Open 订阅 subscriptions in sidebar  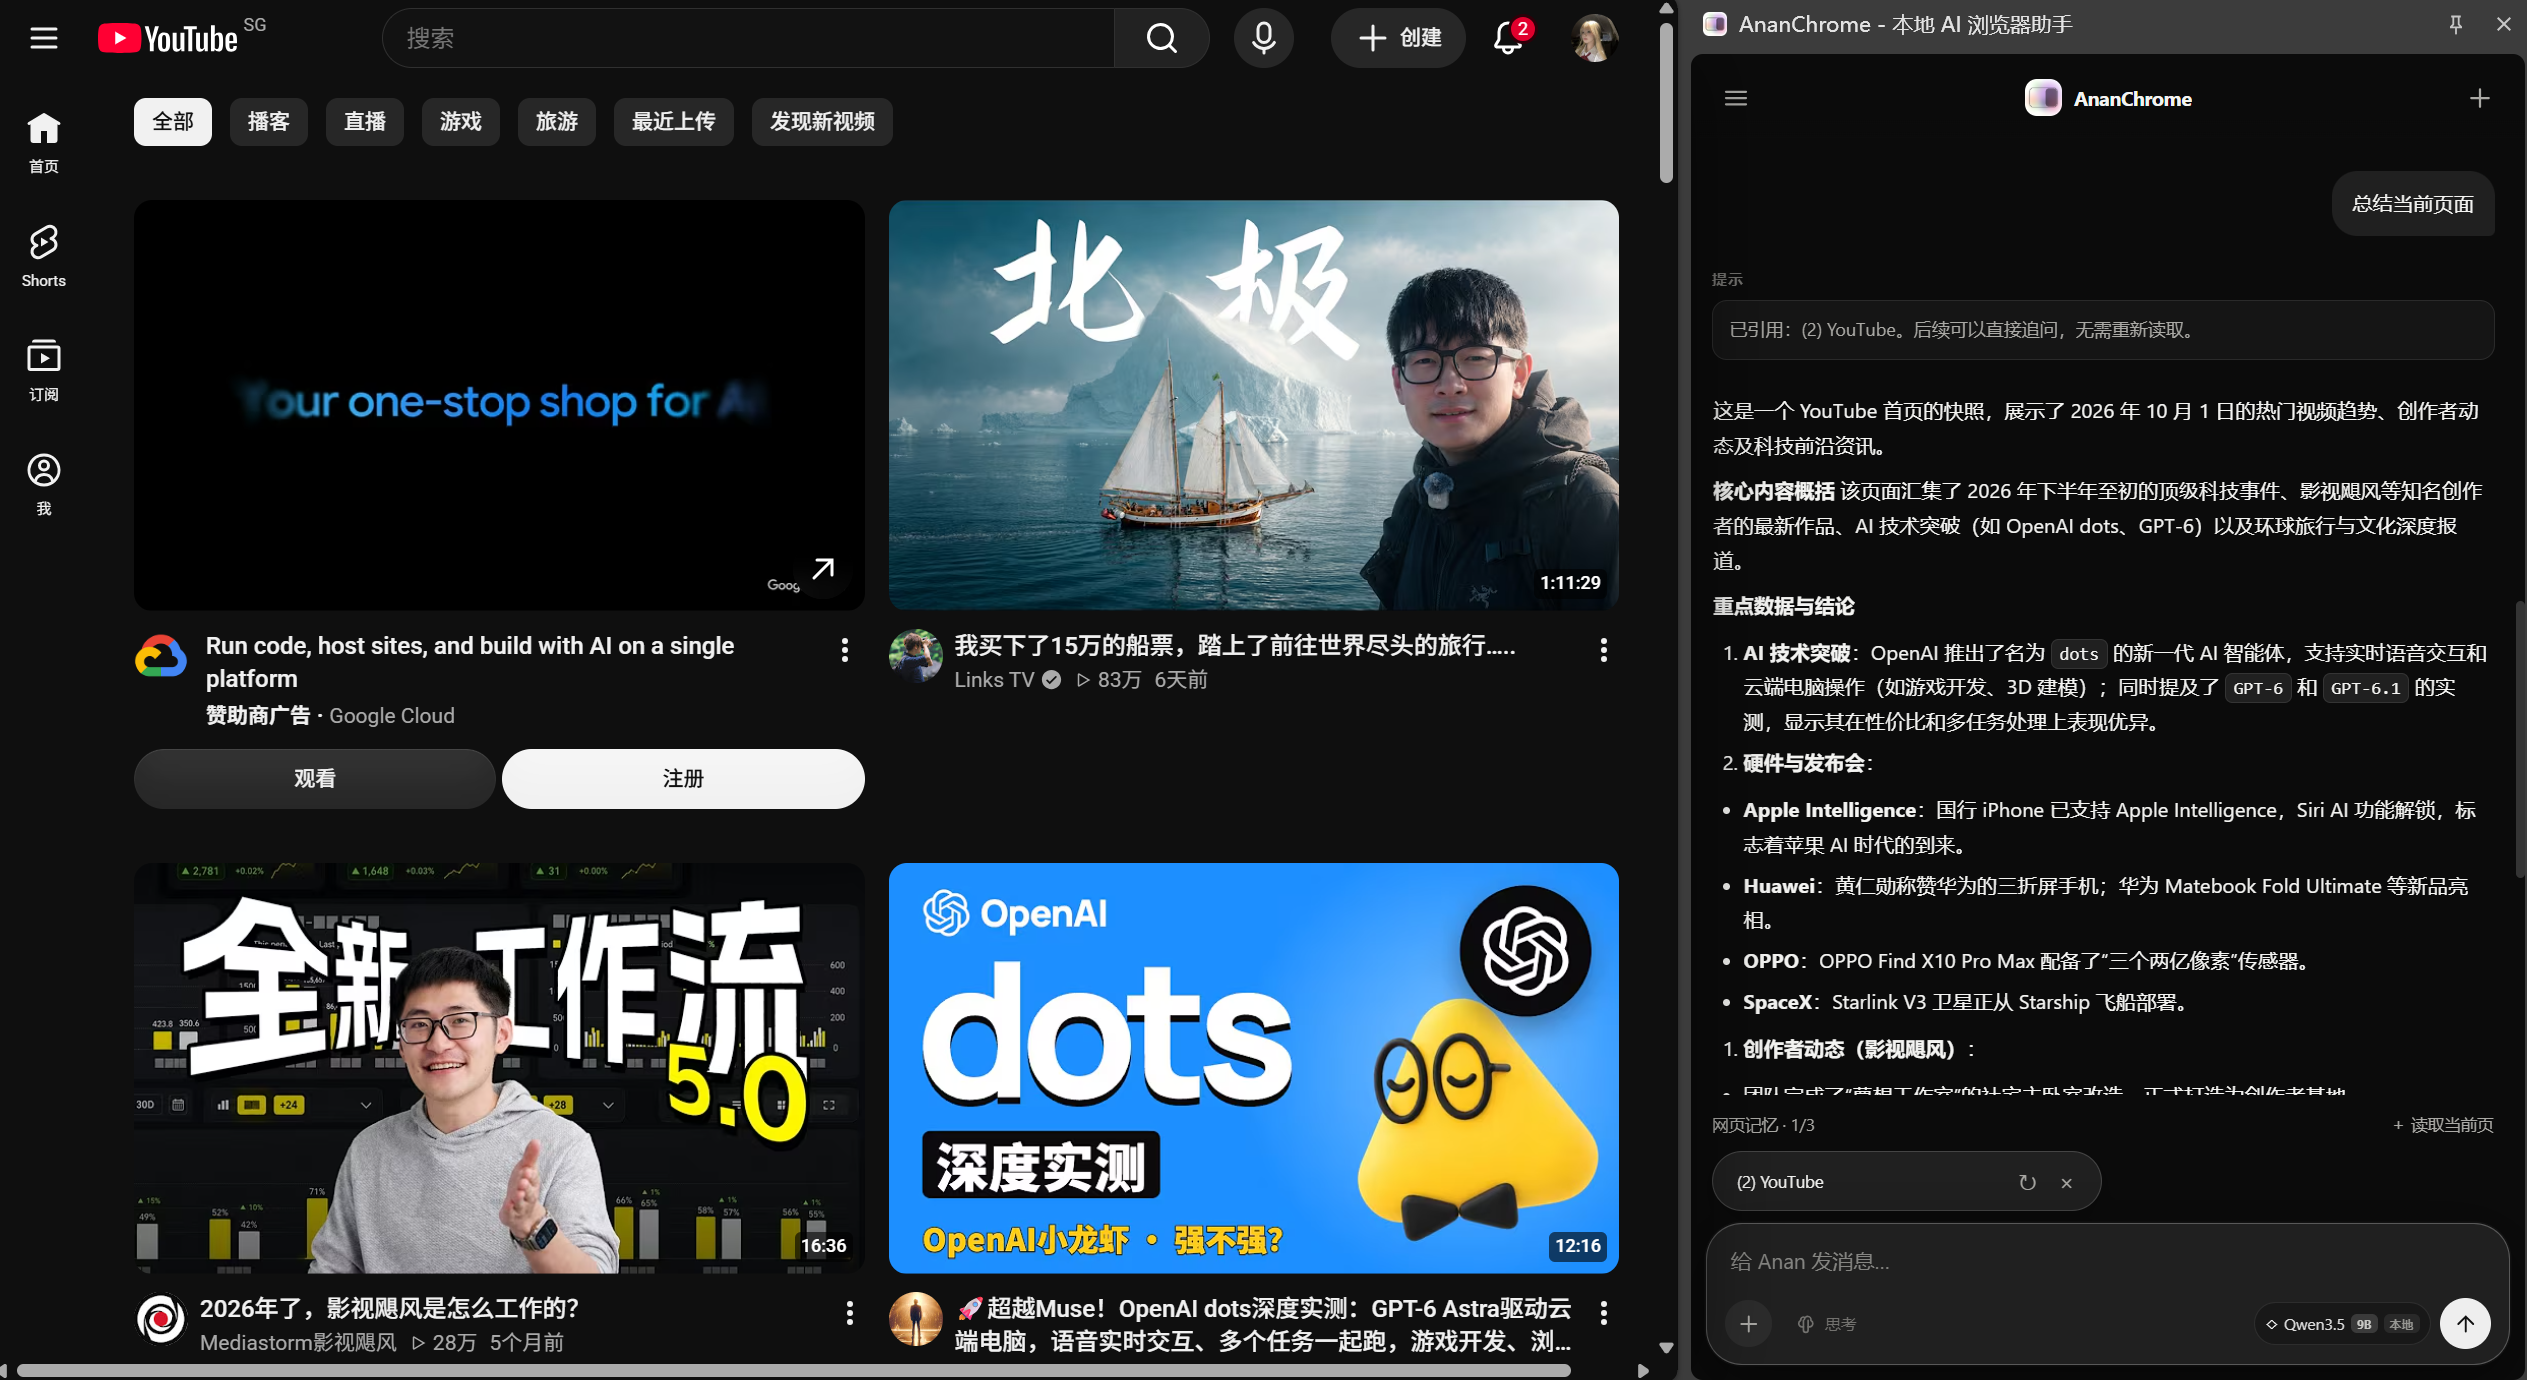43,370
